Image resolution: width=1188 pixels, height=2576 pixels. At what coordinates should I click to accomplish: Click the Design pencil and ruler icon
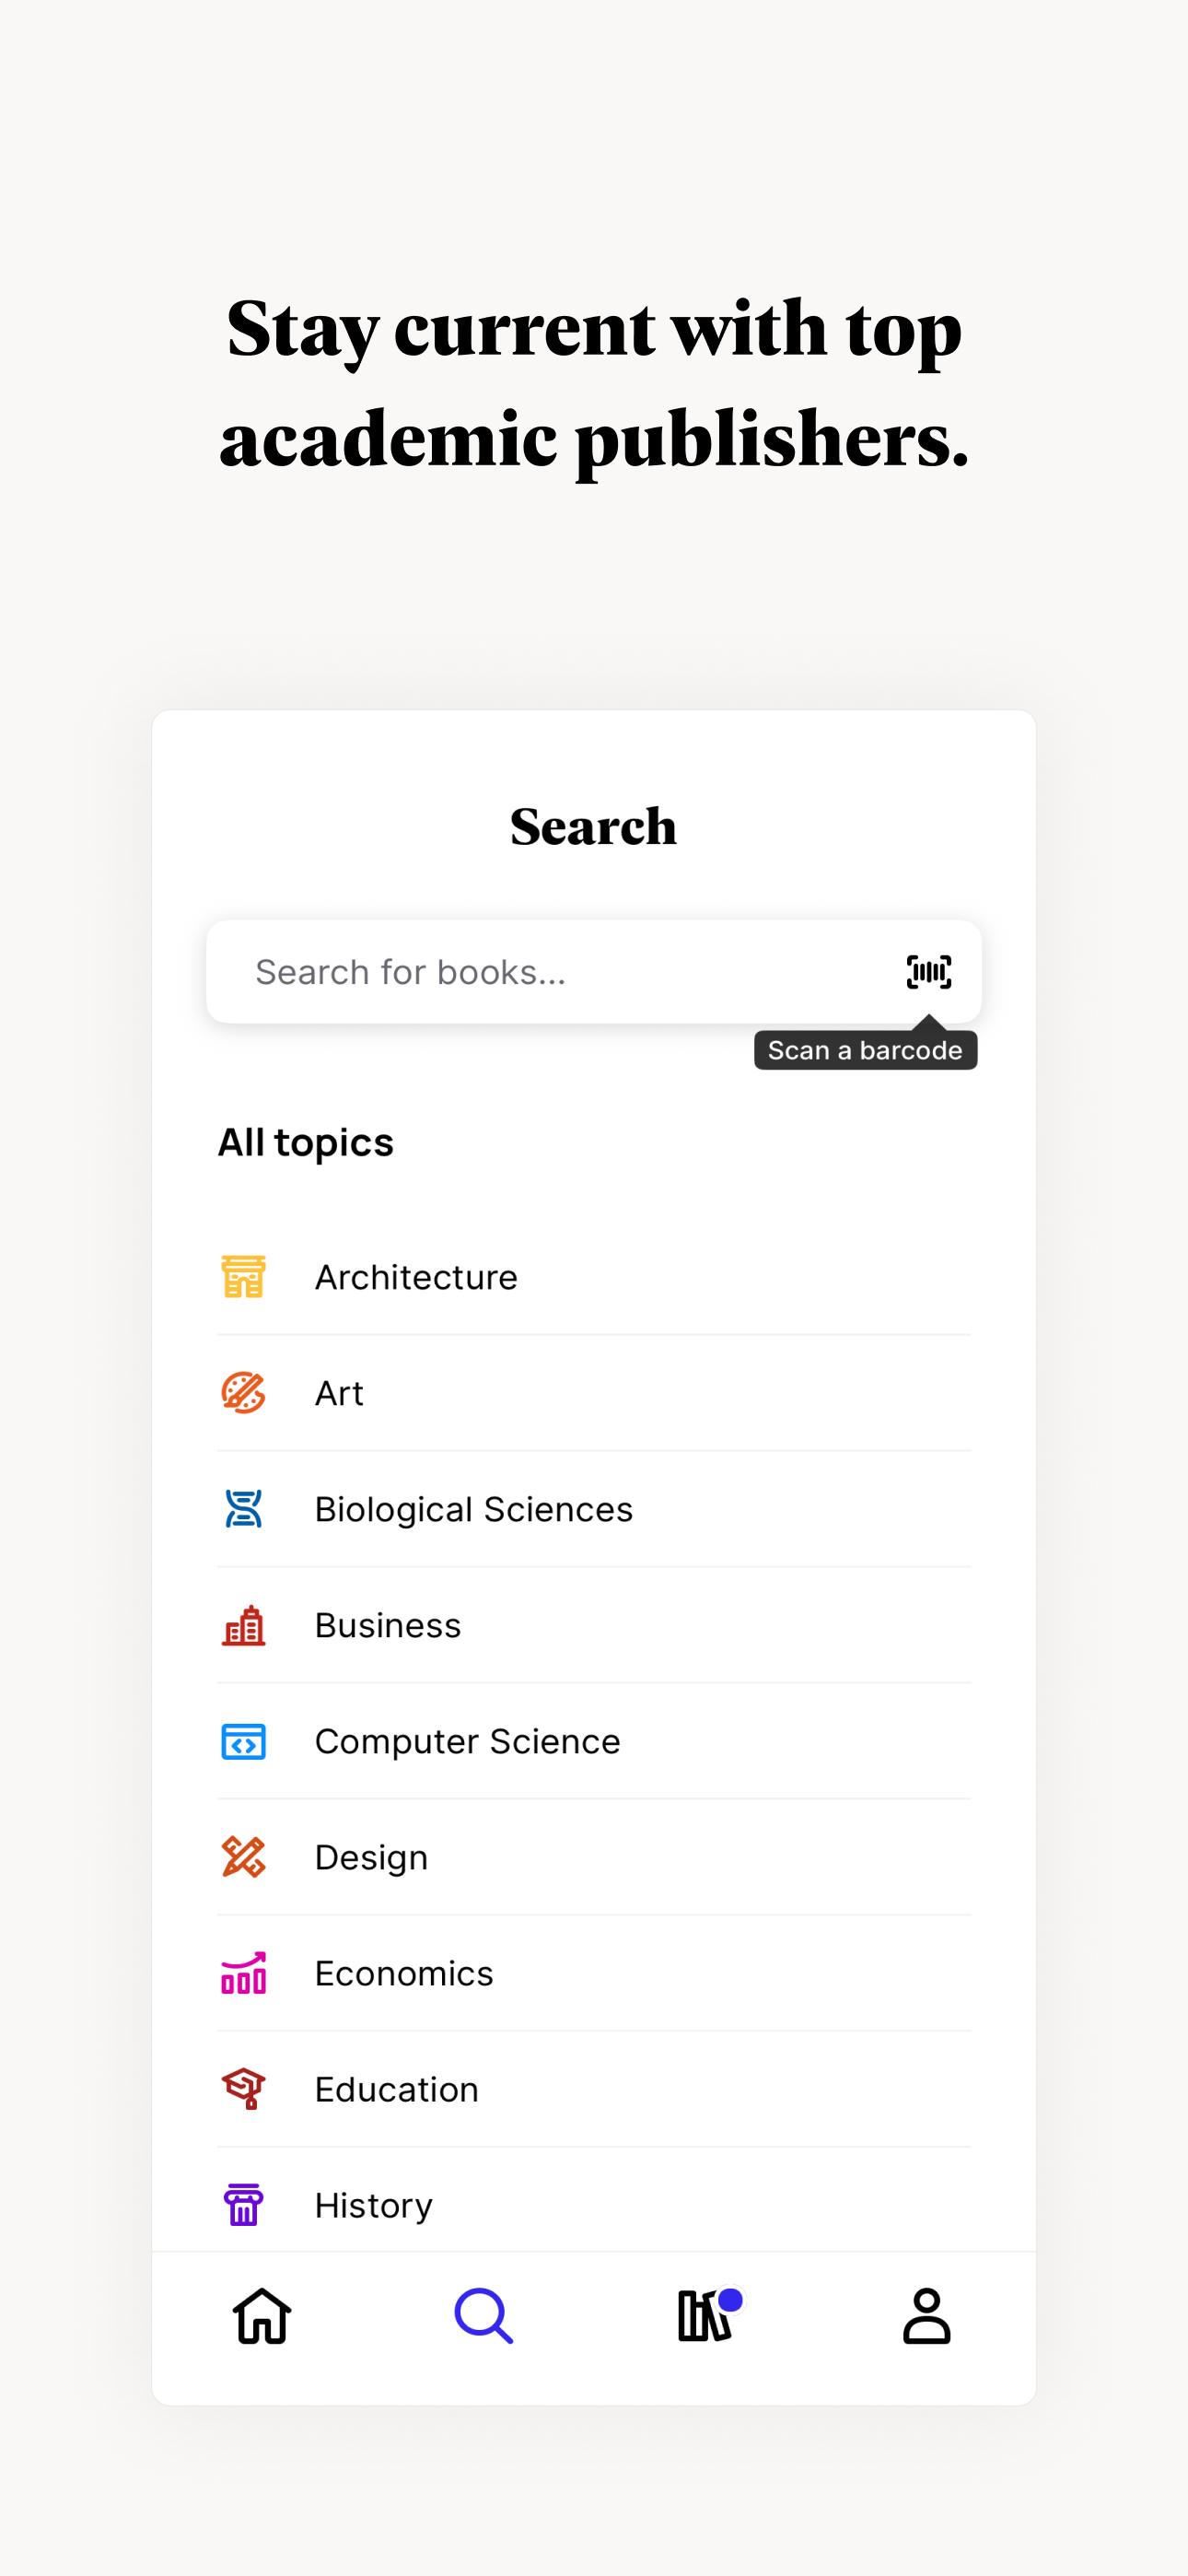(x=243, y=1857)
